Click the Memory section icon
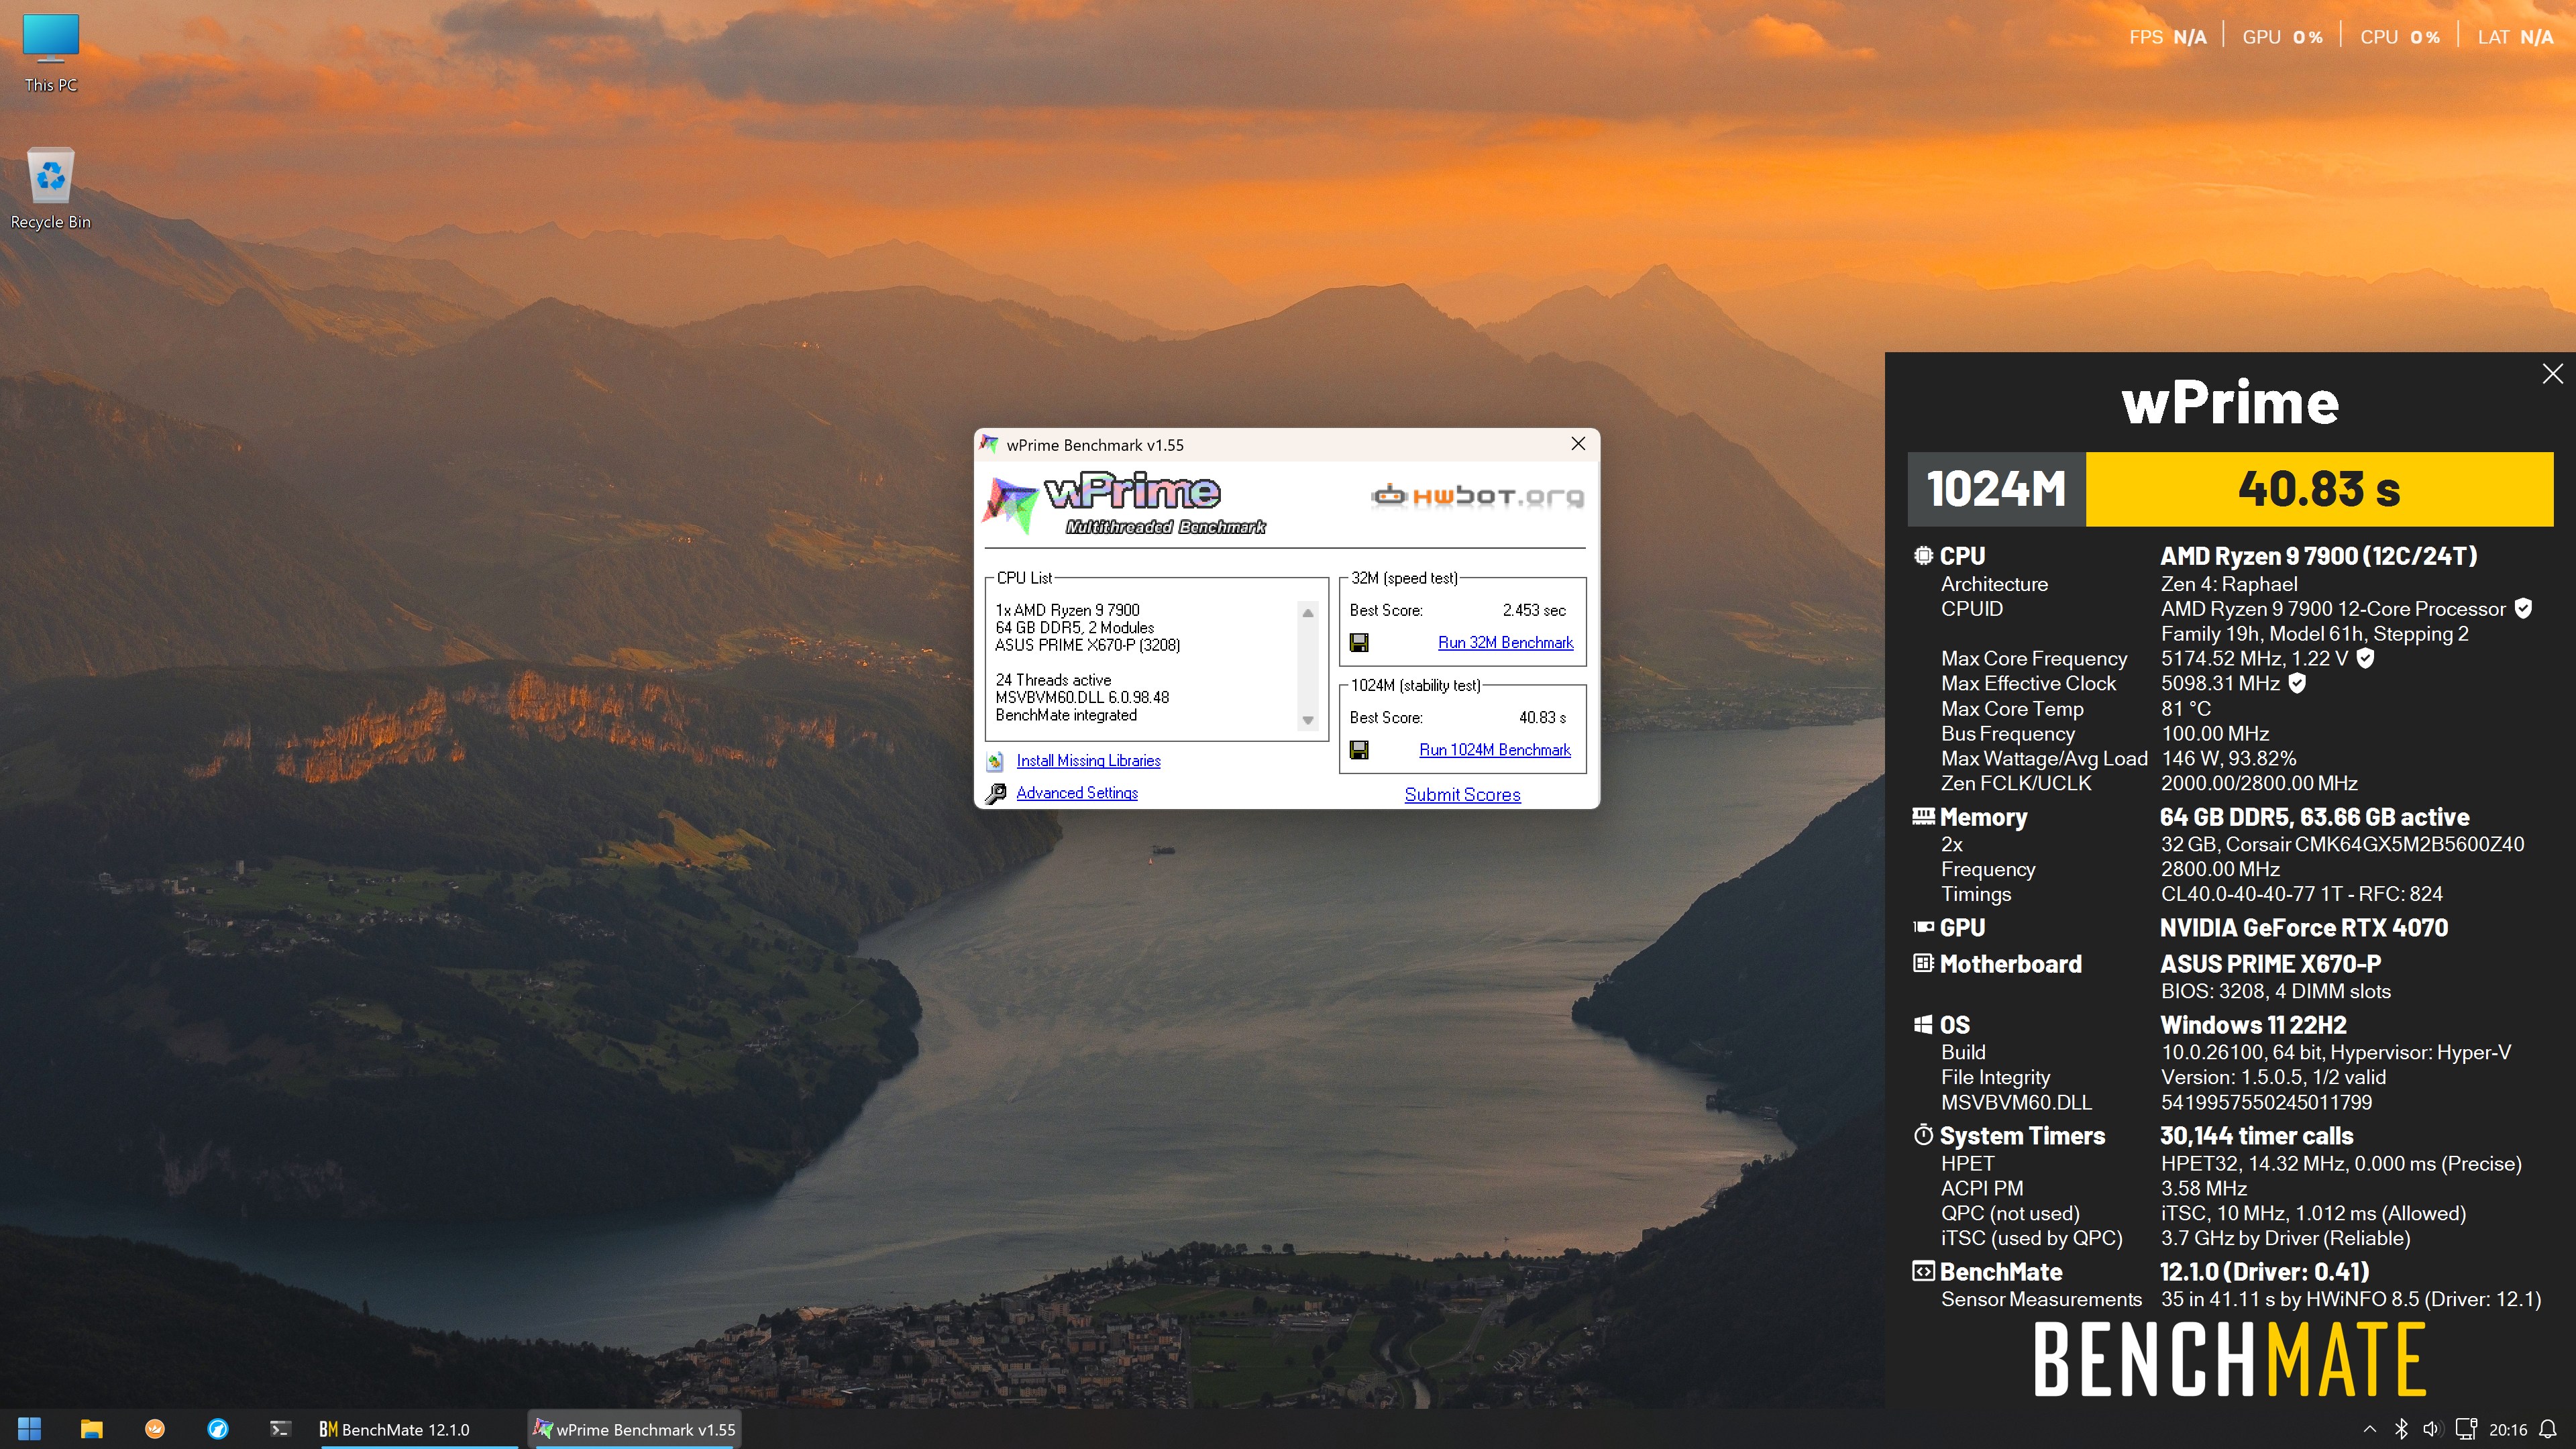Viewport: 2576px width, 1449px height. [x=1923, y=817]
